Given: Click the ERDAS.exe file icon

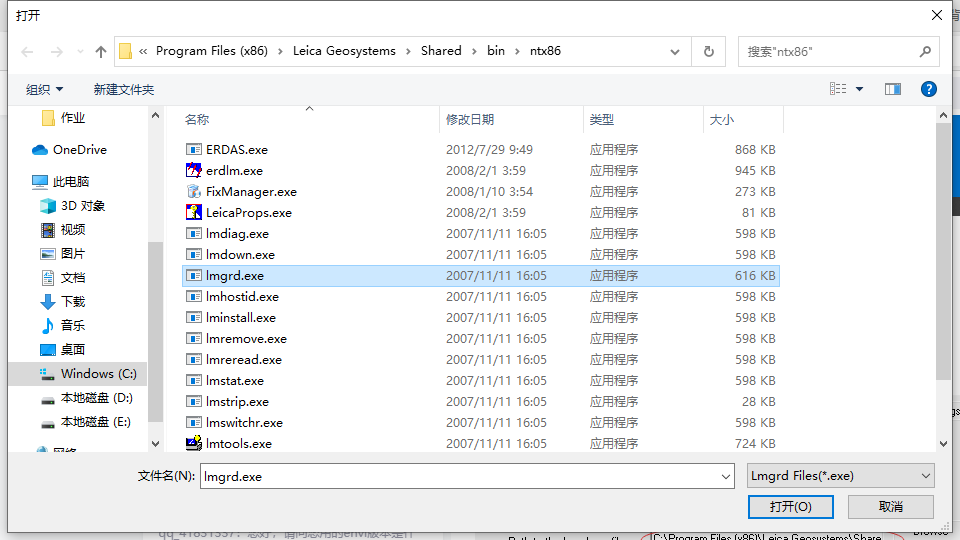Looking at the screenshot, I should 193,149.
